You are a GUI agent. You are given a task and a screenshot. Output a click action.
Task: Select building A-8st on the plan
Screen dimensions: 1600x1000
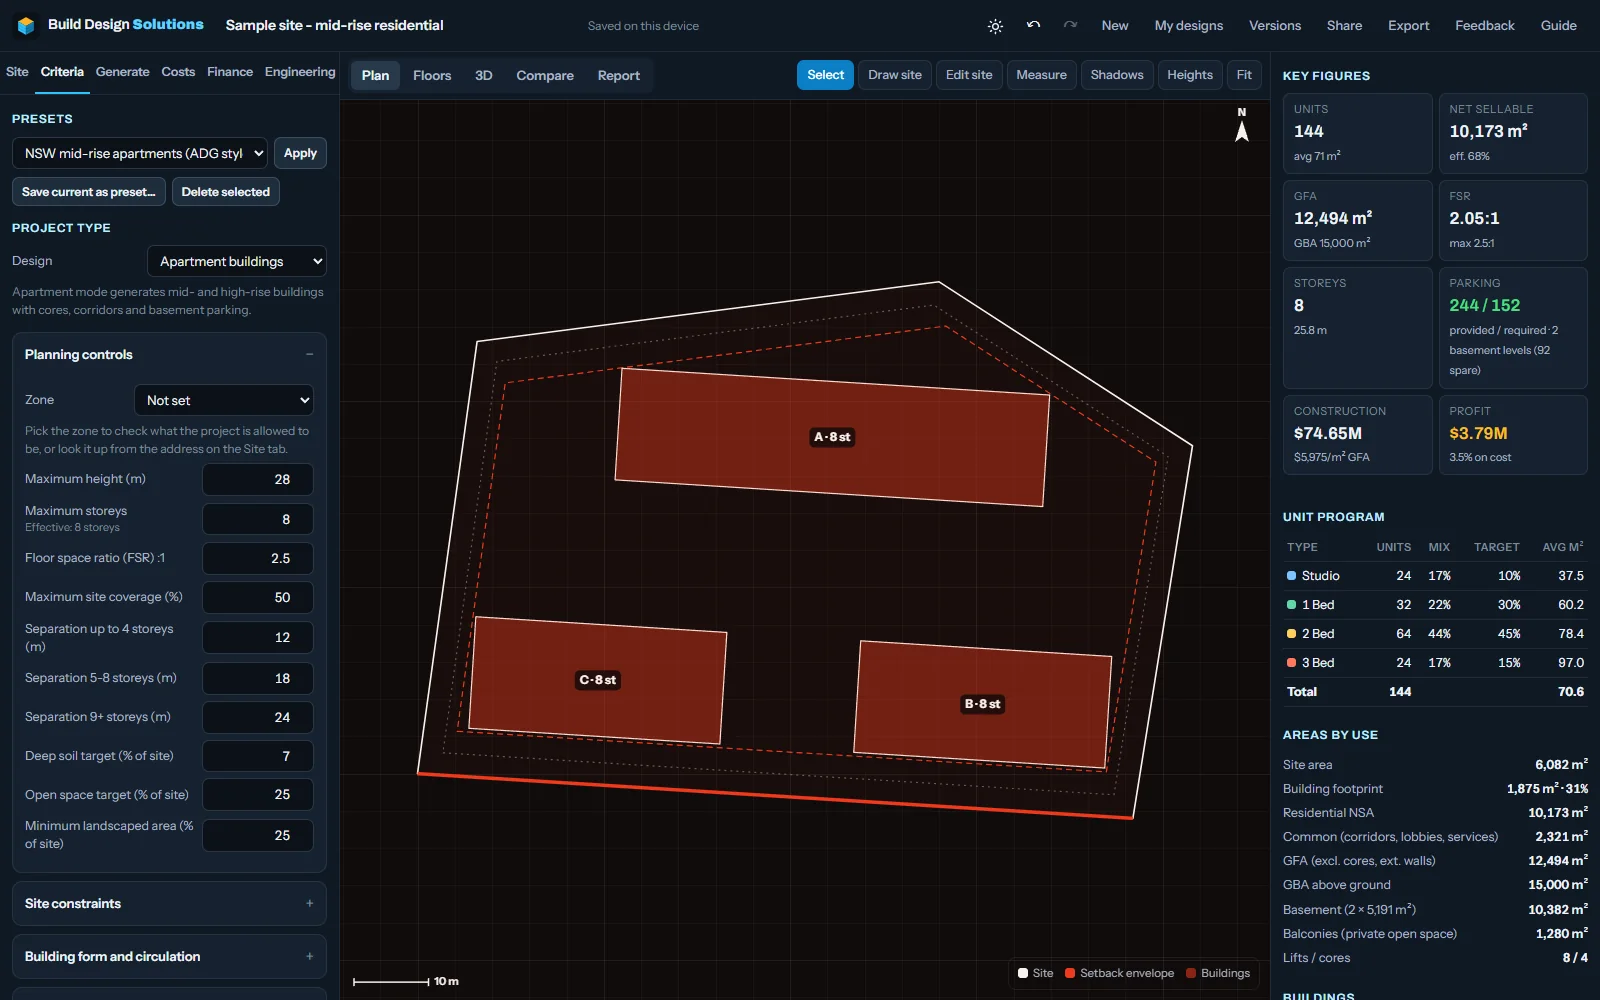pos(832,437)
